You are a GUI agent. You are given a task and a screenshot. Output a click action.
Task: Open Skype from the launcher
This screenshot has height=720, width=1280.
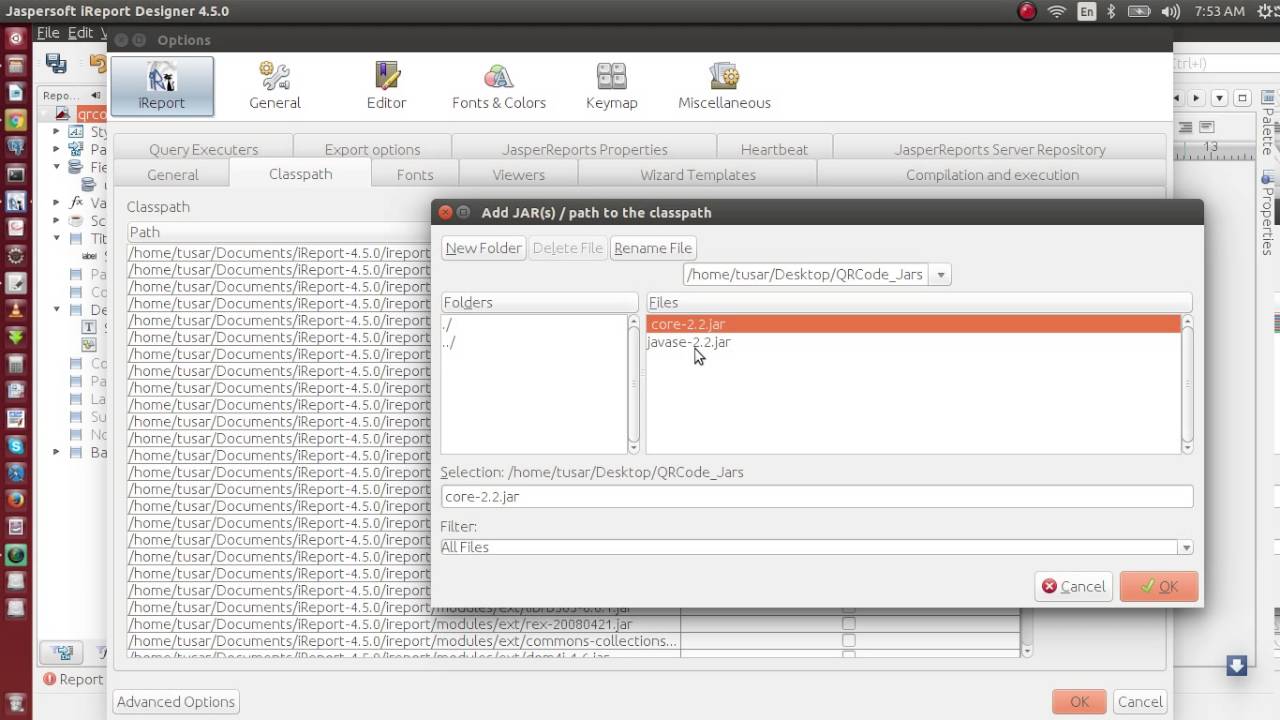pos(15,445)
